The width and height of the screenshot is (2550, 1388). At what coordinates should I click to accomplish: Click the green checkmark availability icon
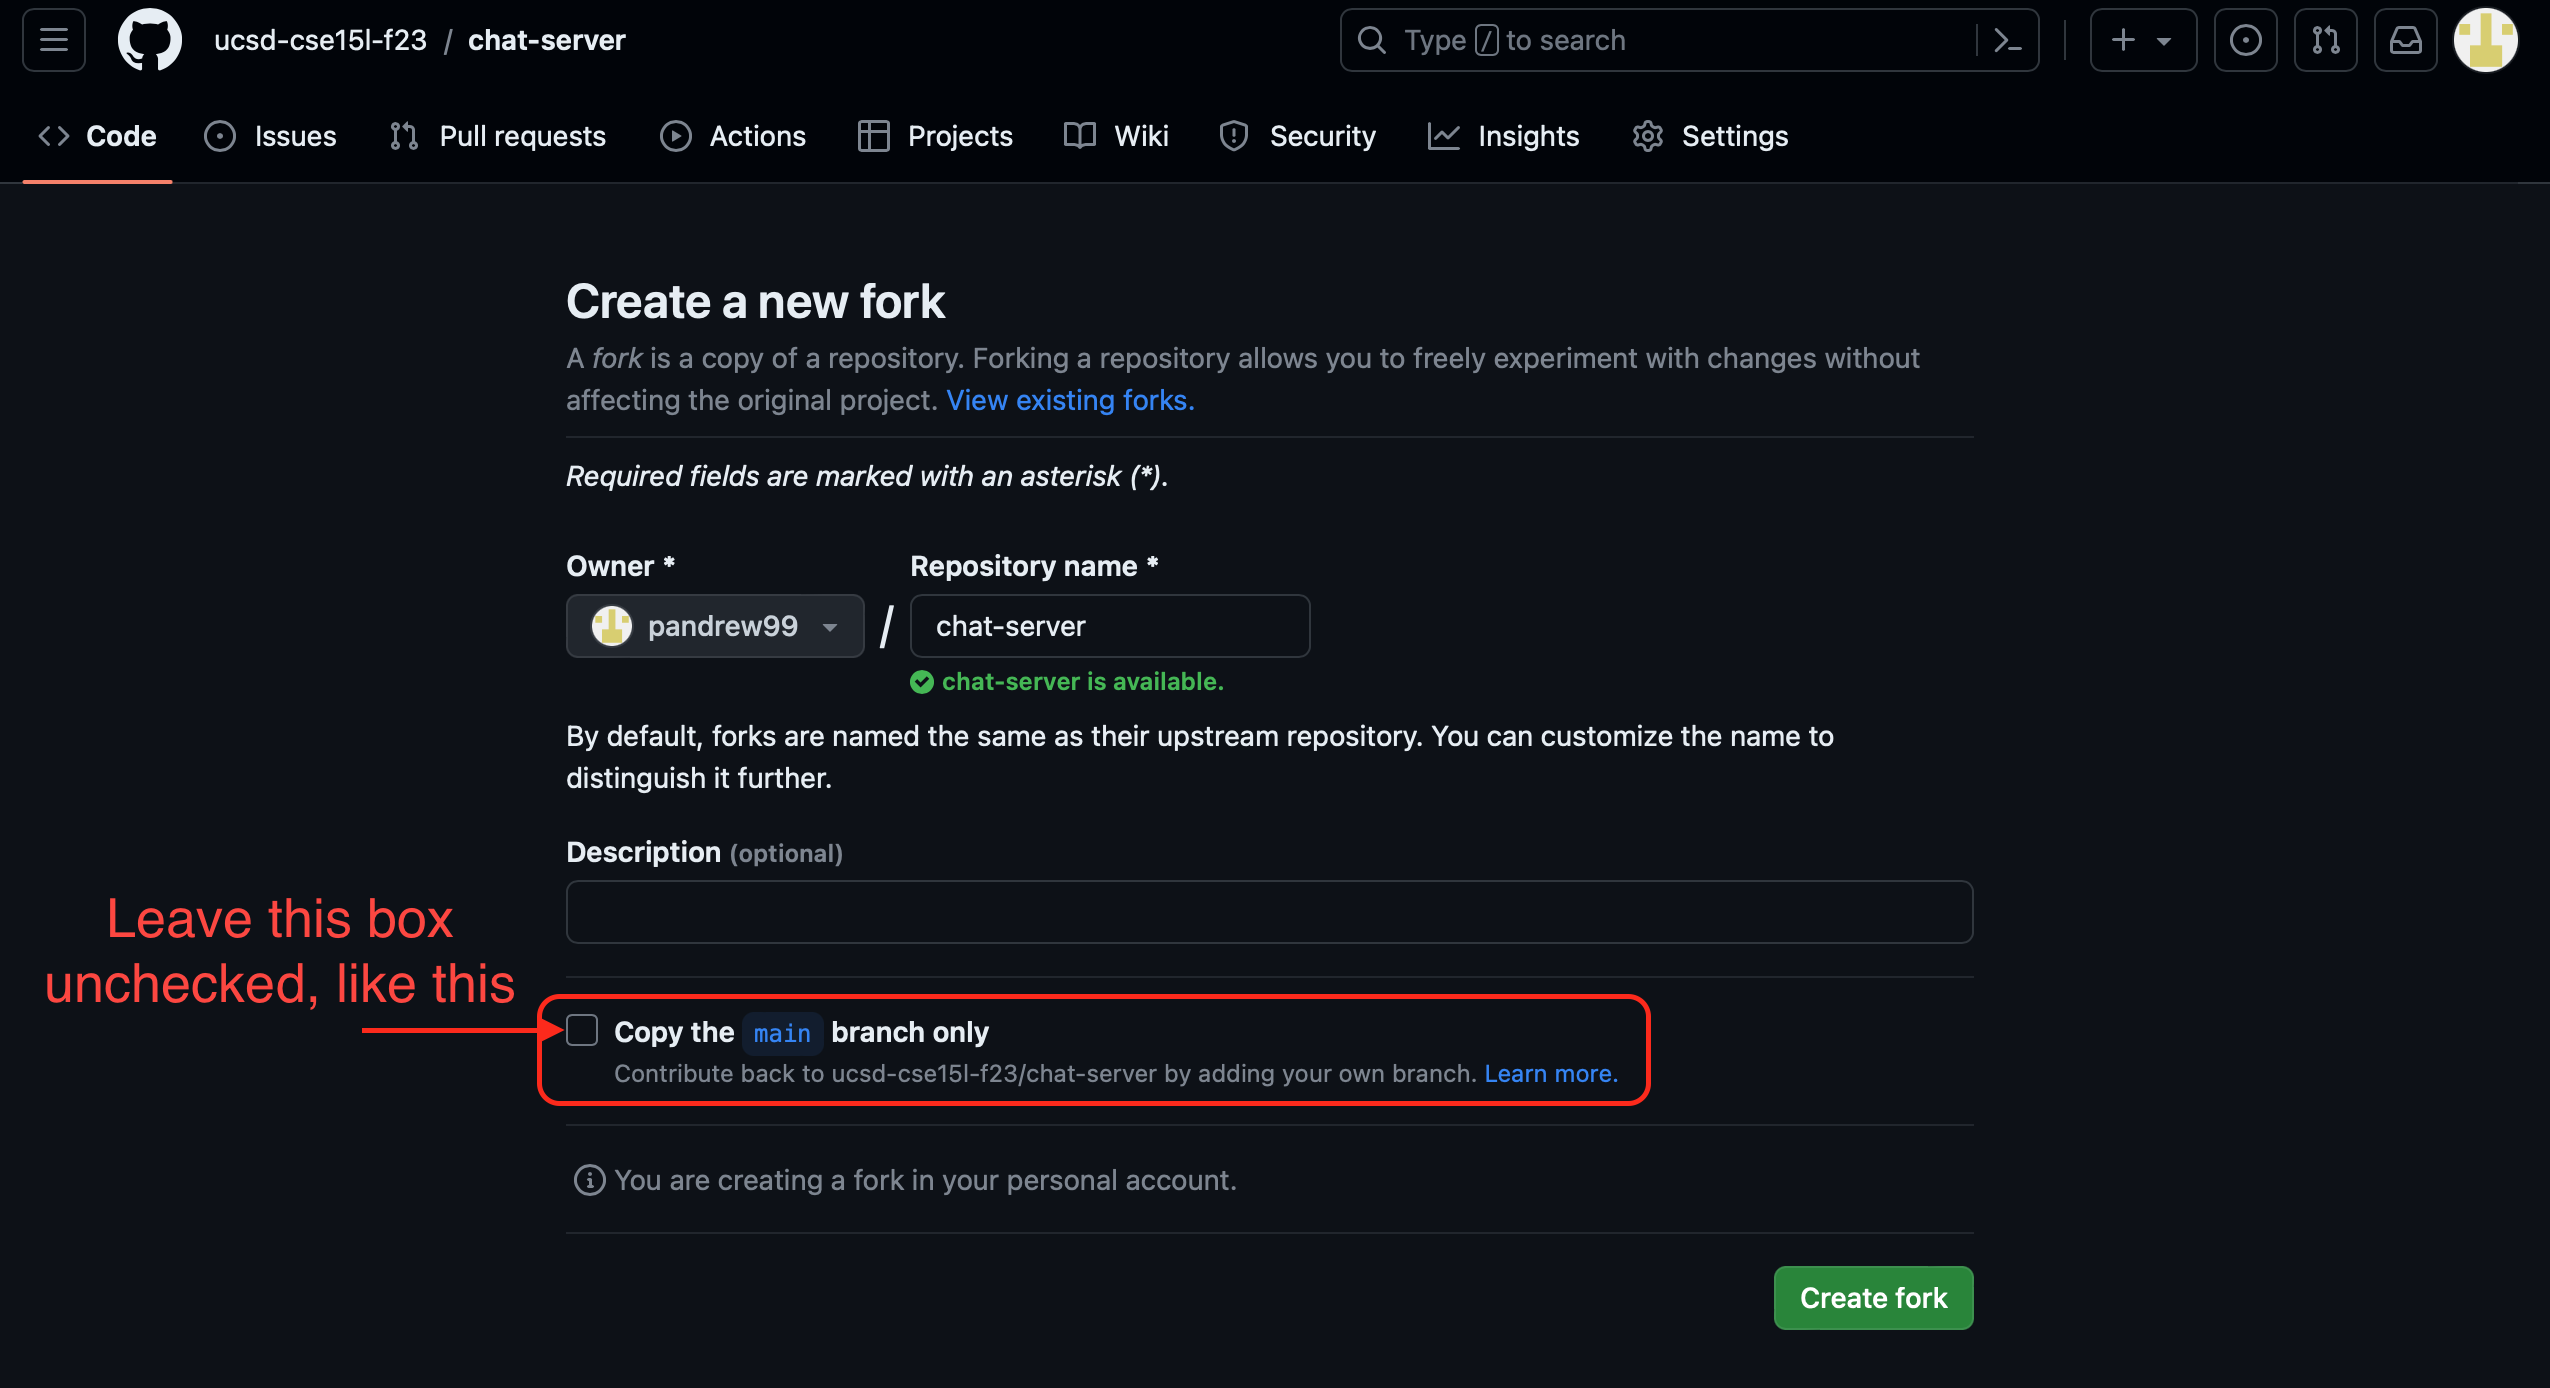click(922, 682)
